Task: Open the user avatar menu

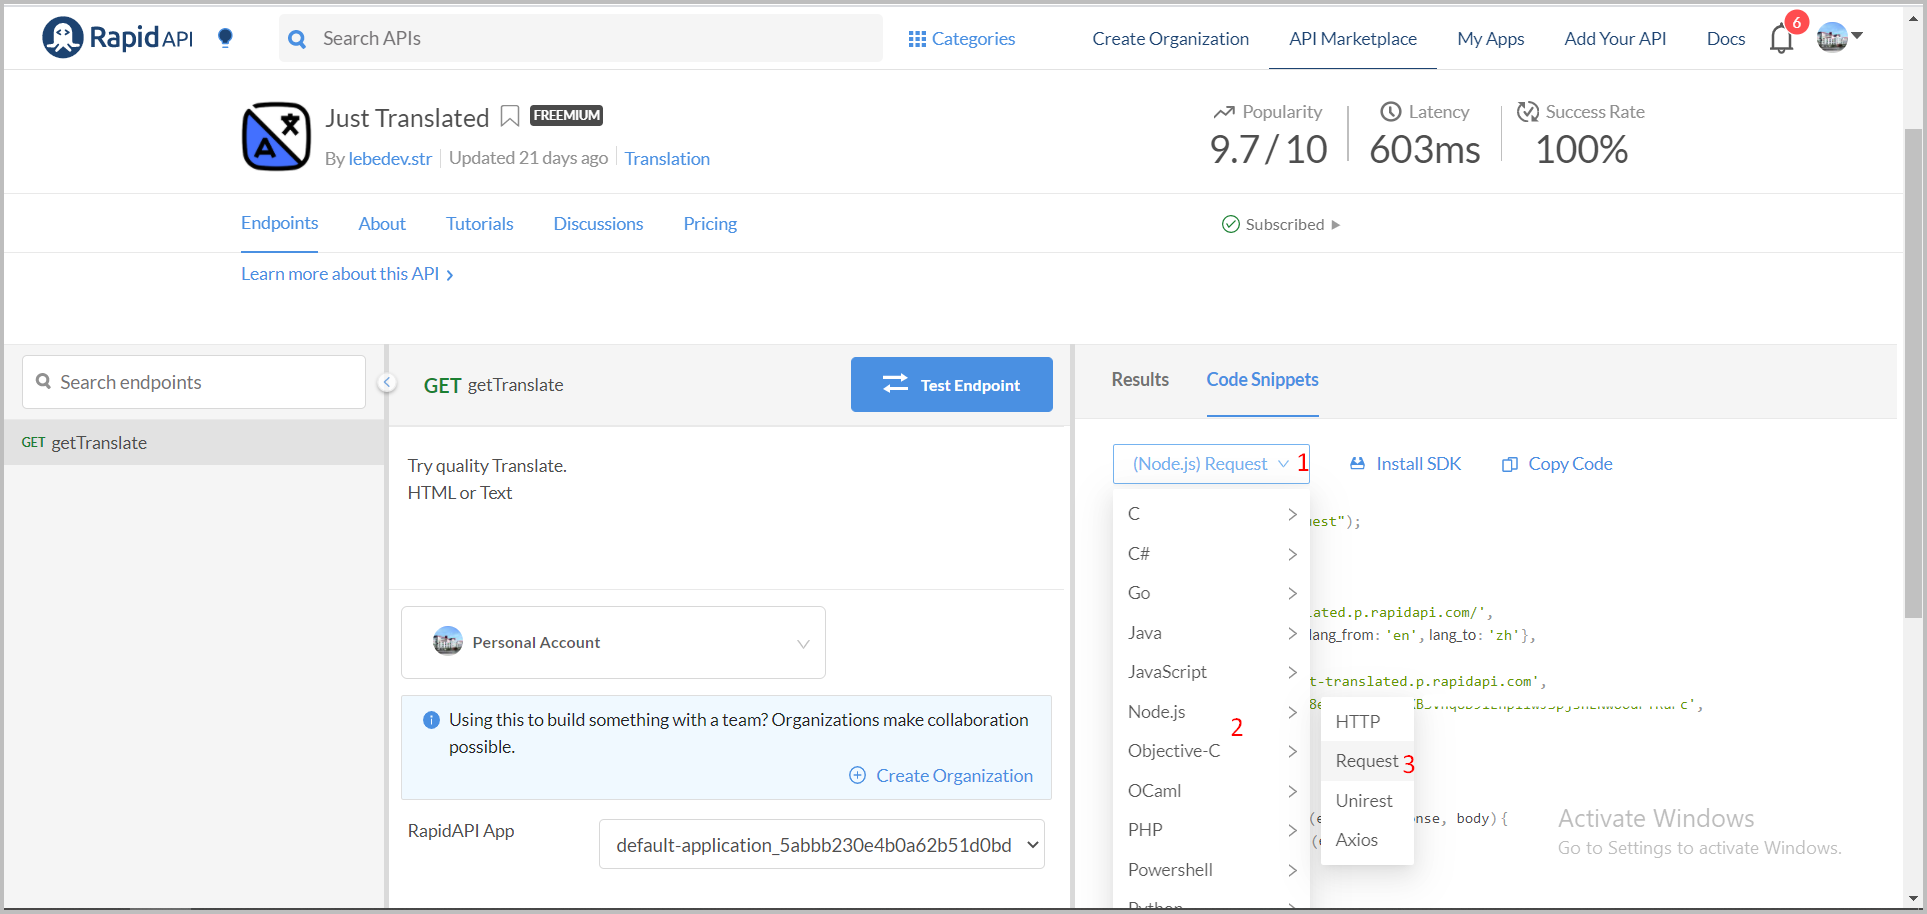Action: pos(1840,38)
